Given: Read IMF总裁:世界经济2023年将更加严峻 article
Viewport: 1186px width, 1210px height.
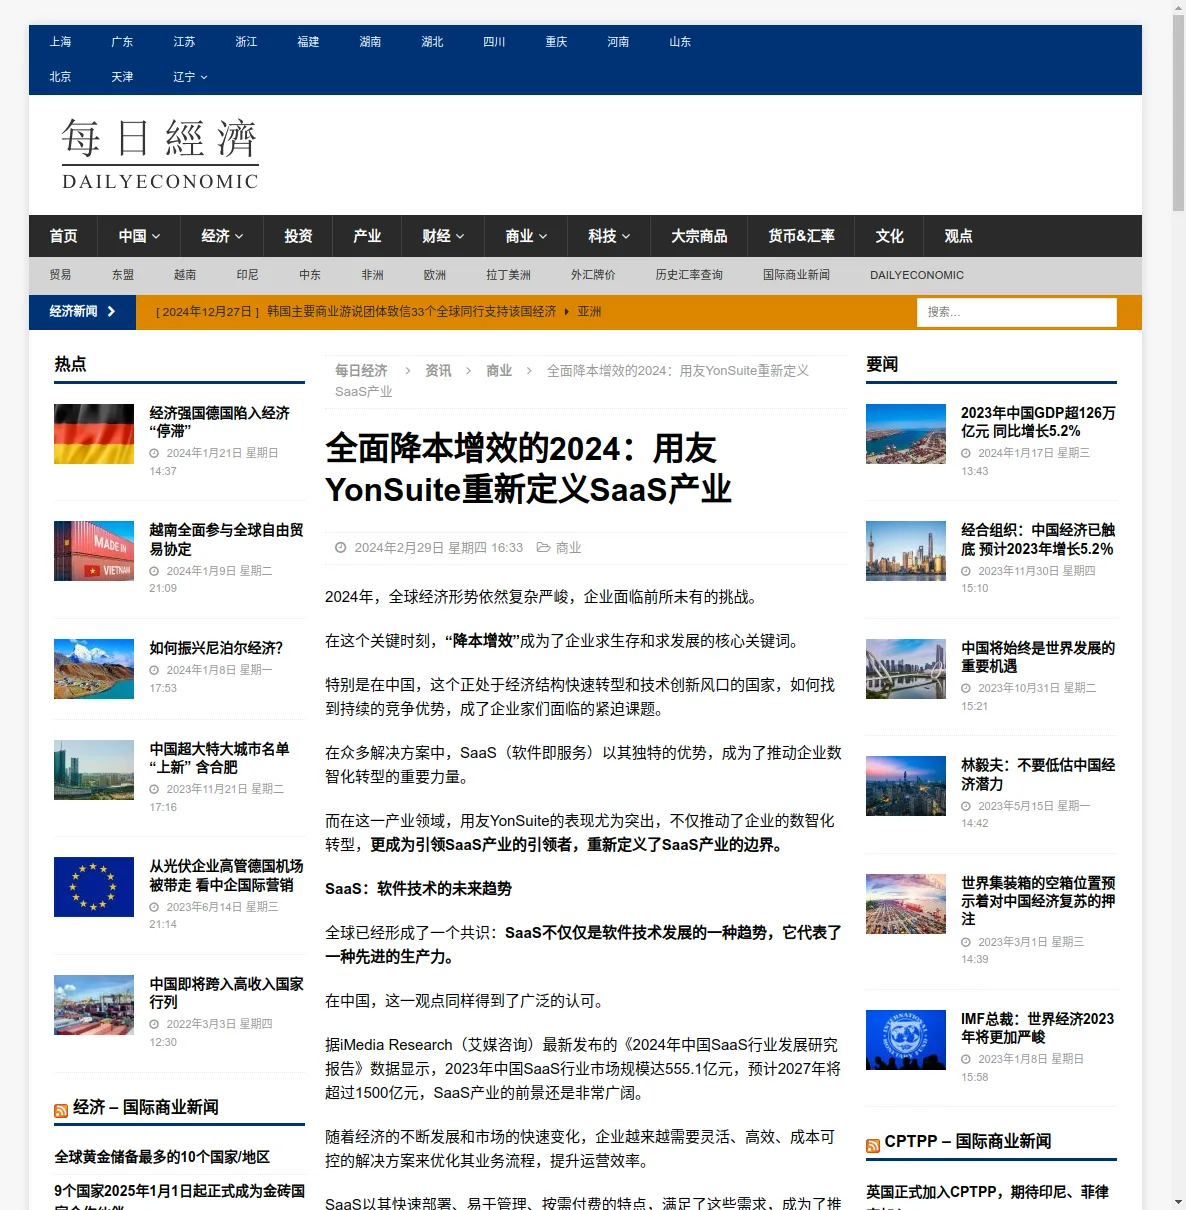Looking at the screenshot, I should point(1037,1028).
